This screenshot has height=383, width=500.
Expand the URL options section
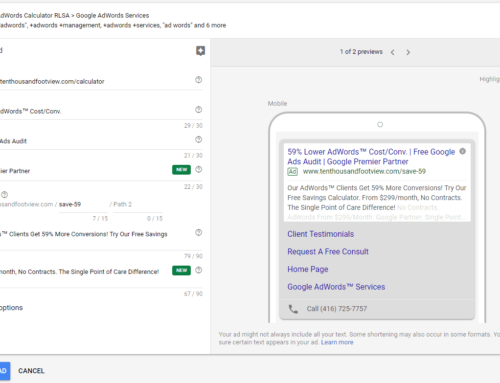point(11,308)
